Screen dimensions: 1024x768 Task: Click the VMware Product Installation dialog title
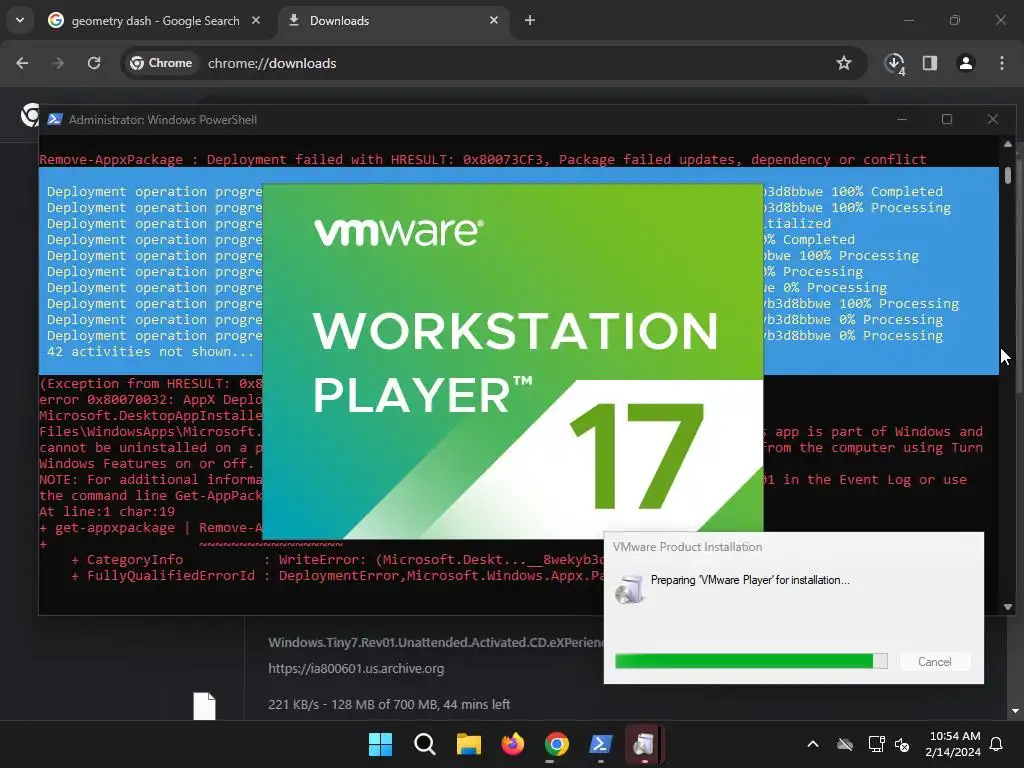click(687, 547)
